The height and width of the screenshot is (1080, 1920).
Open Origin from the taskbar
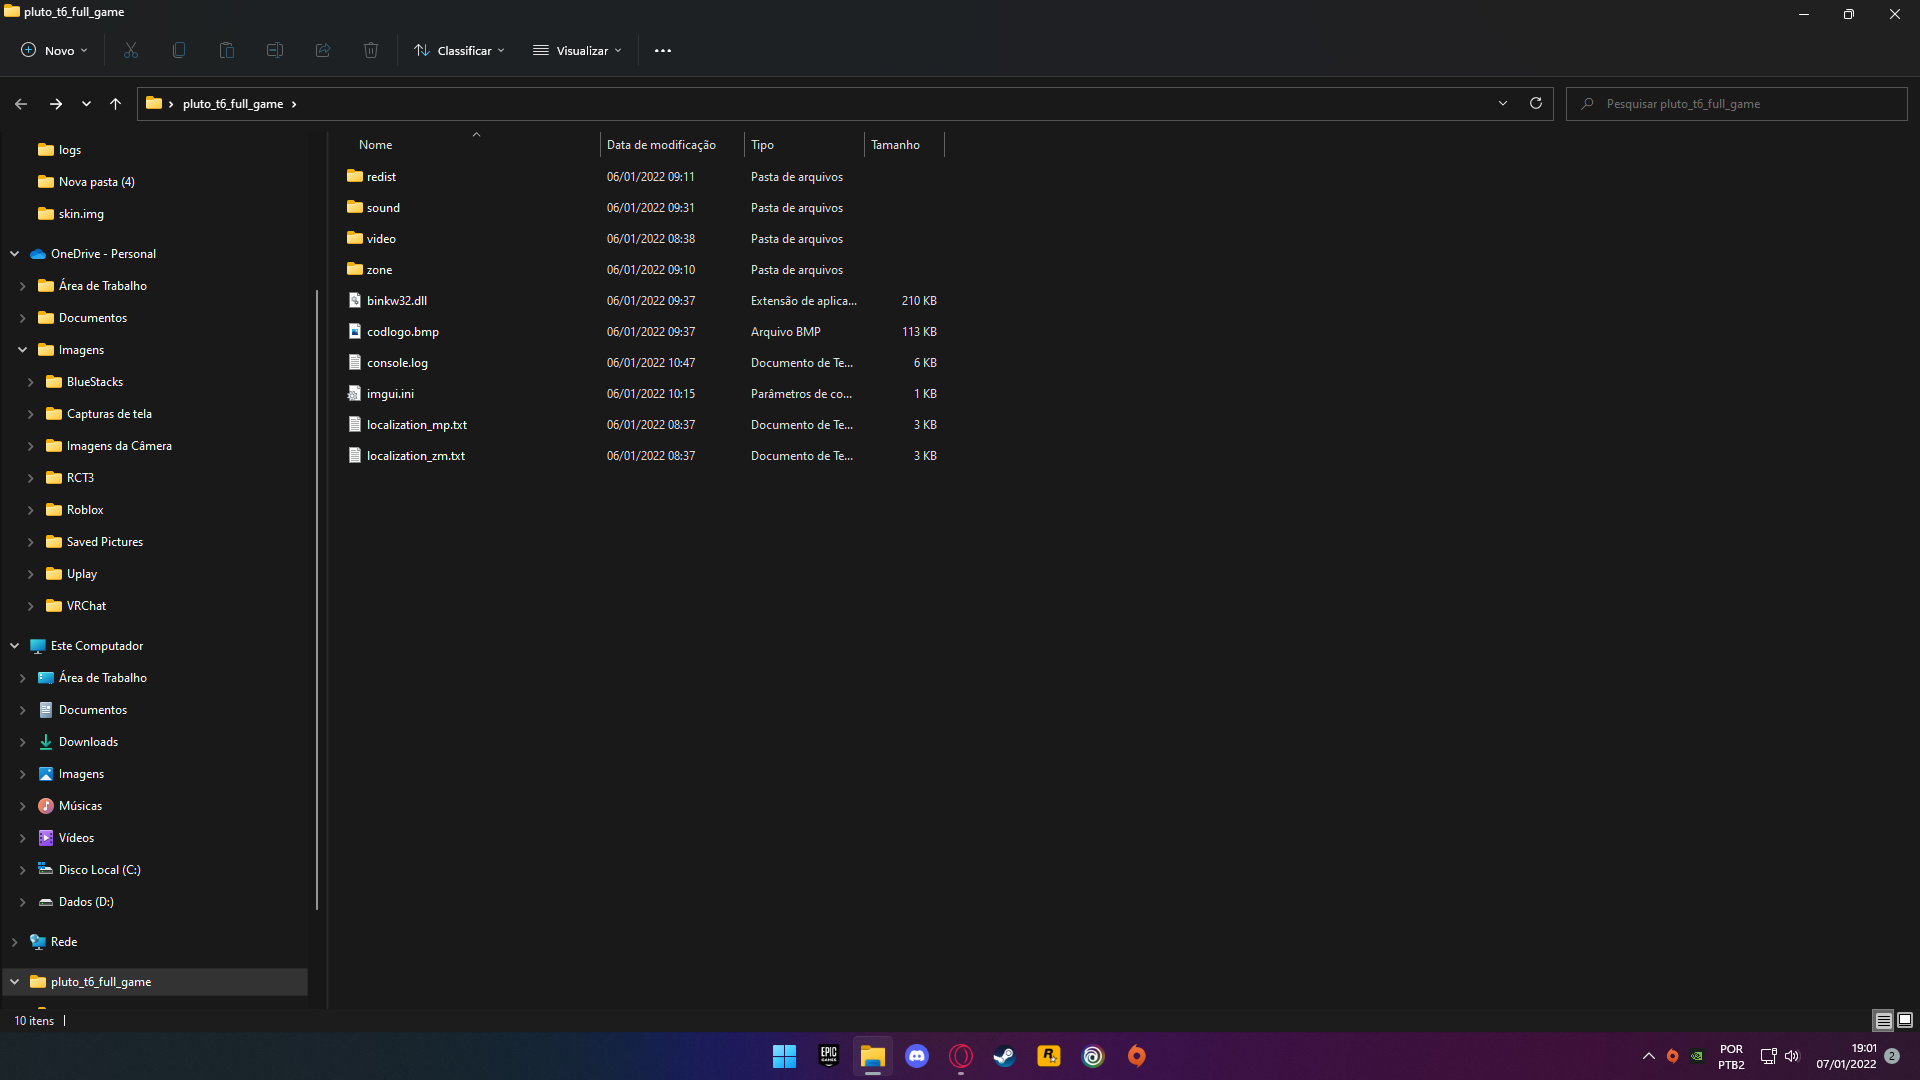pos(1137,1056)
